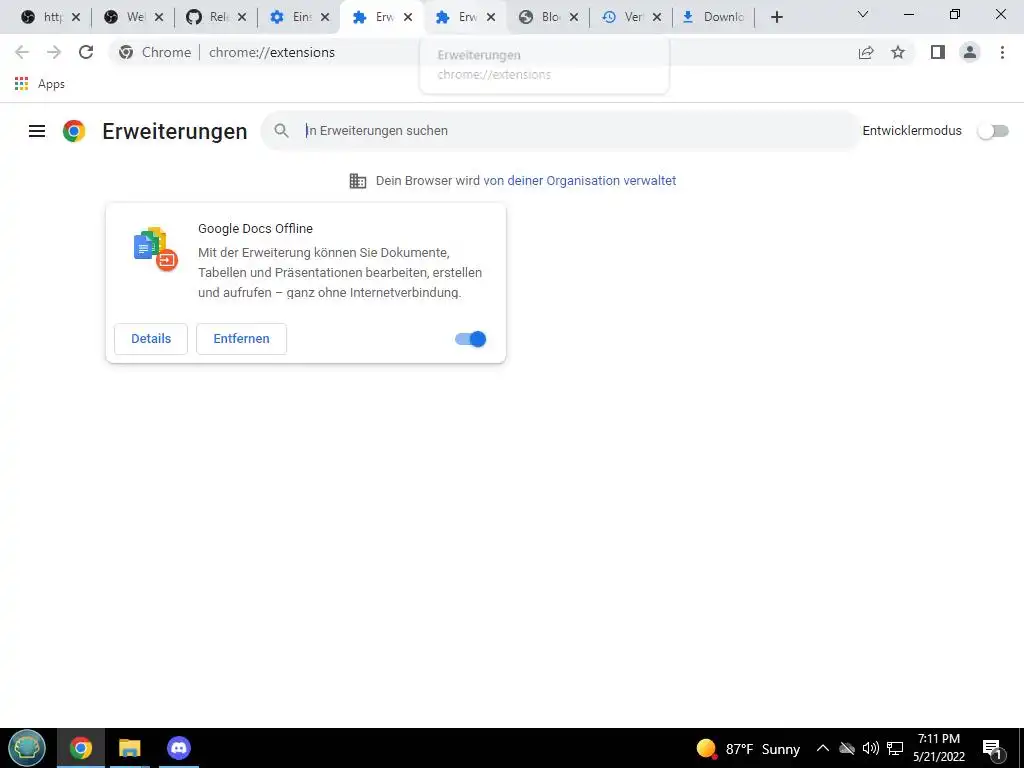Click the browser forward arrow
1024x768 pixels.
pyautogui.click(x=54, y=52)
